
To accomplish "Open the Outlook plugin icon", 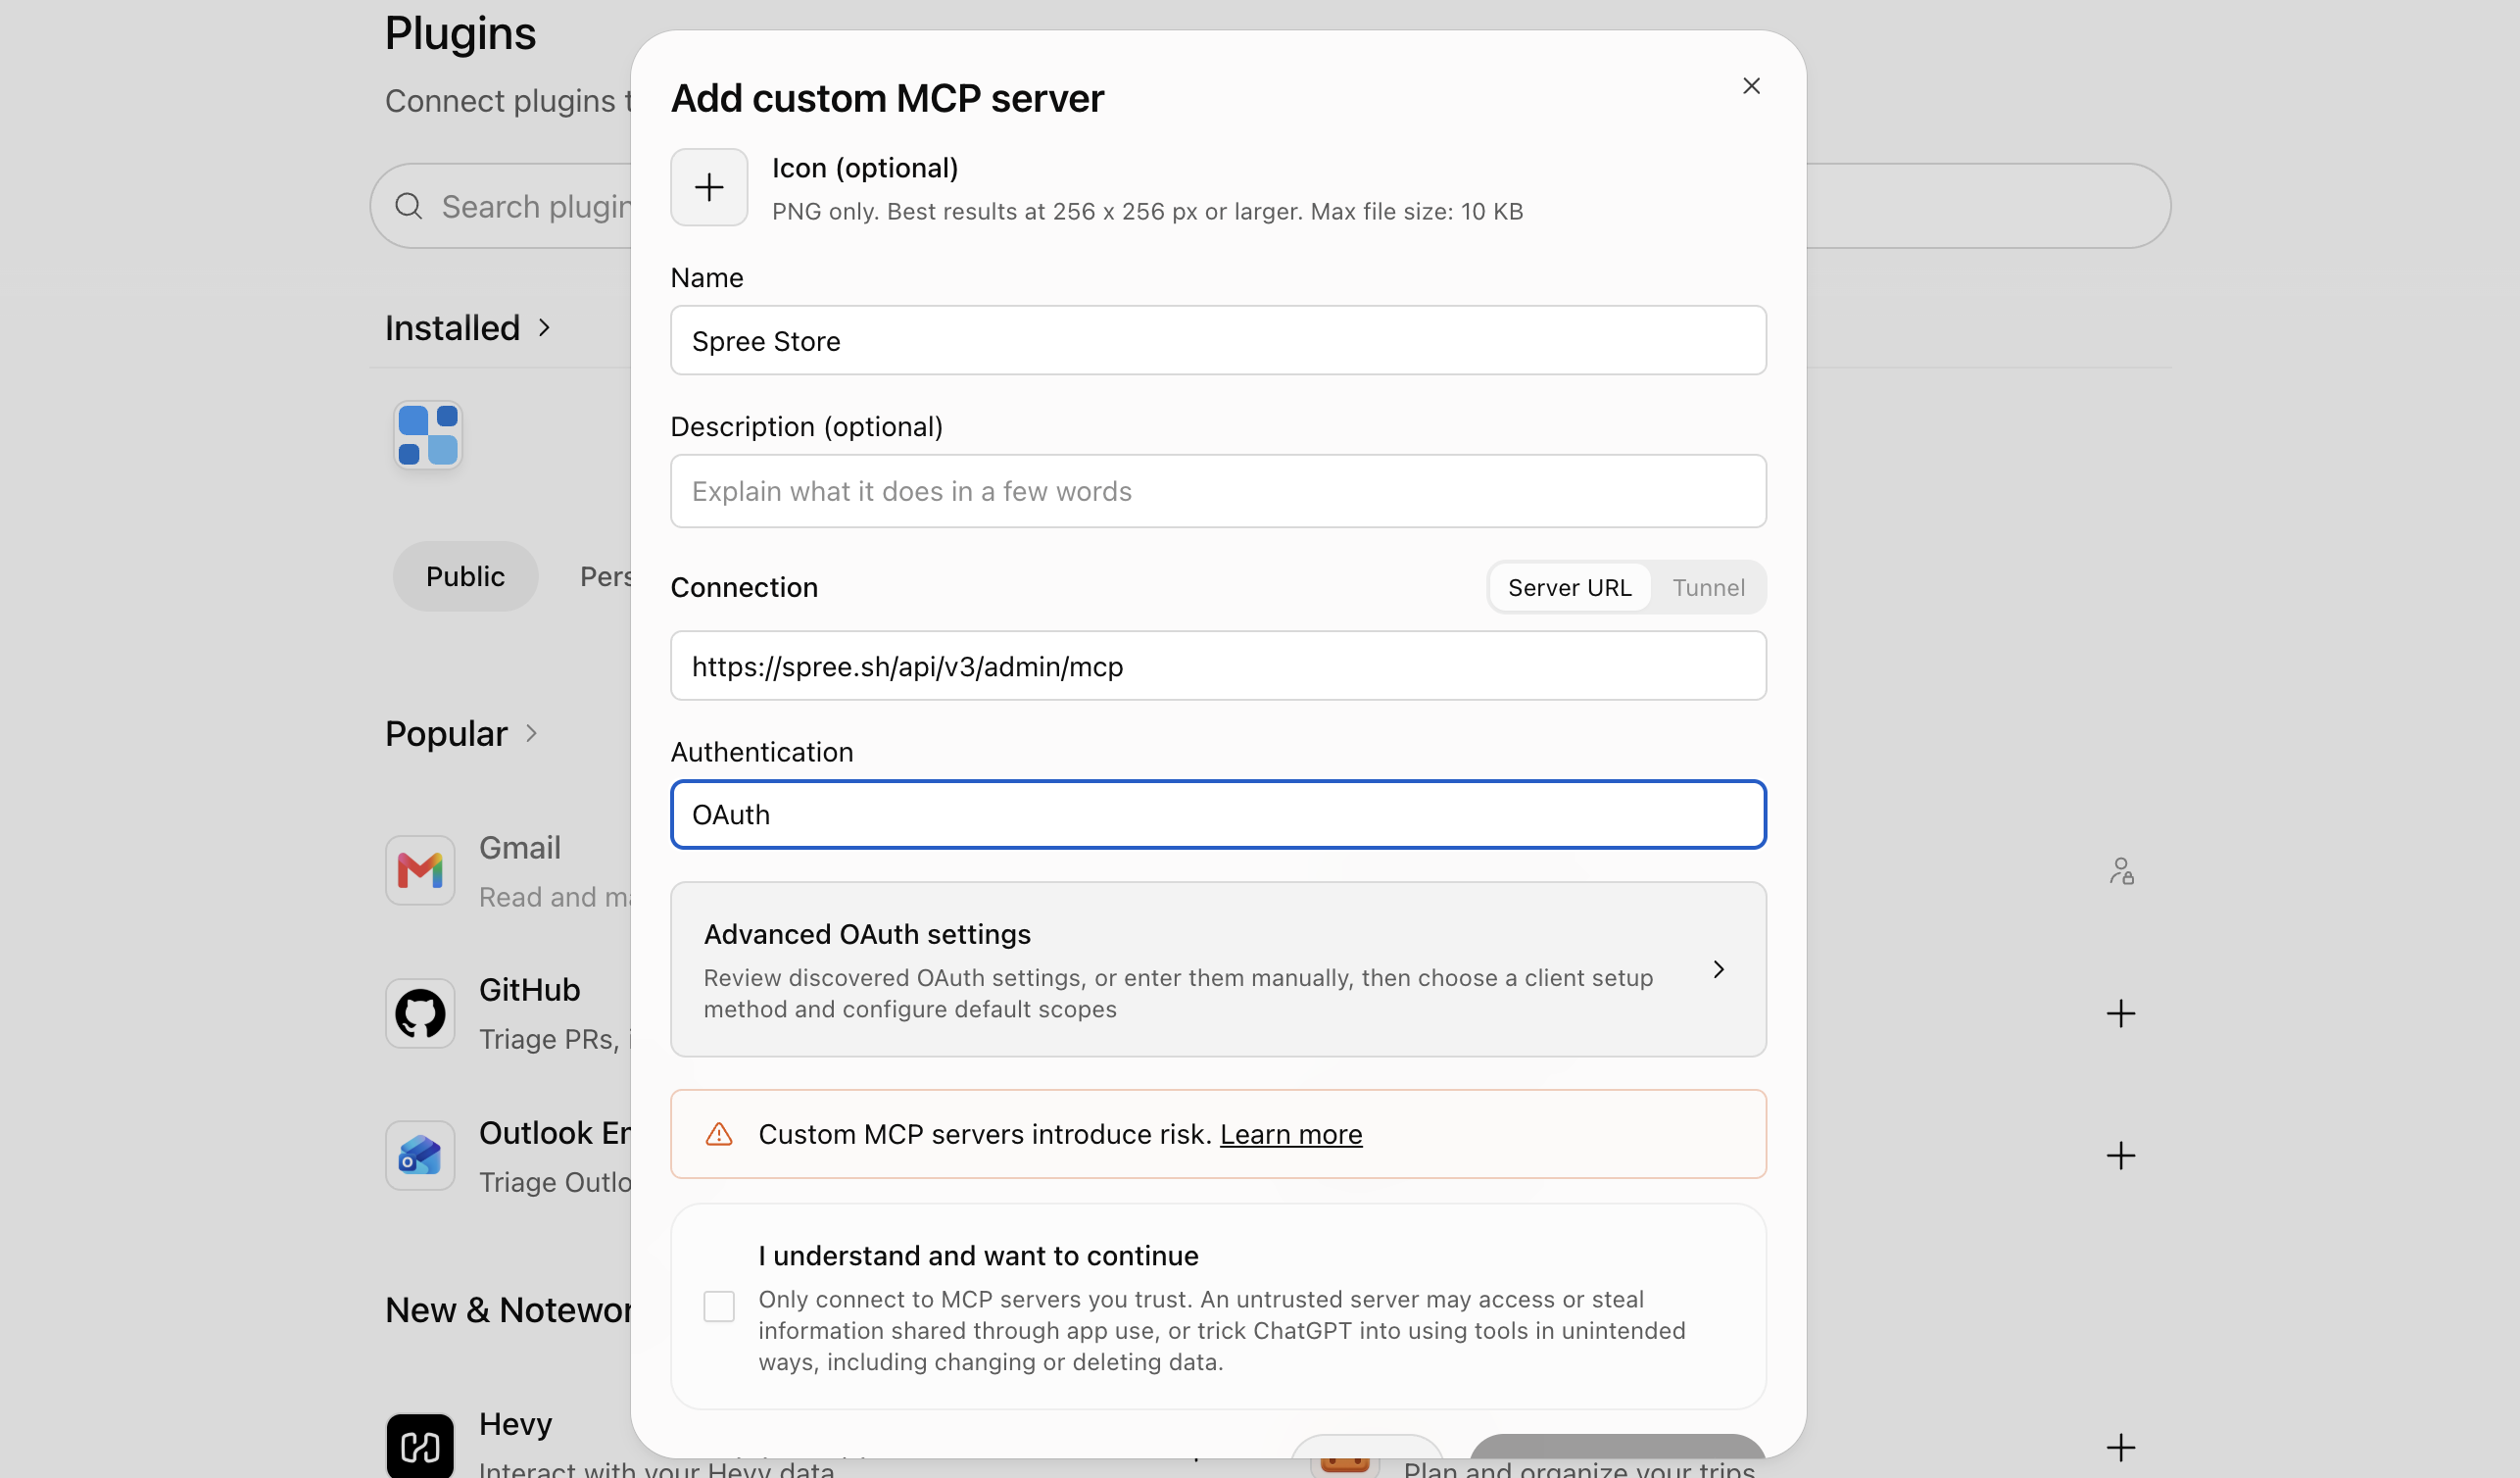I will [x=420, y=1155].
